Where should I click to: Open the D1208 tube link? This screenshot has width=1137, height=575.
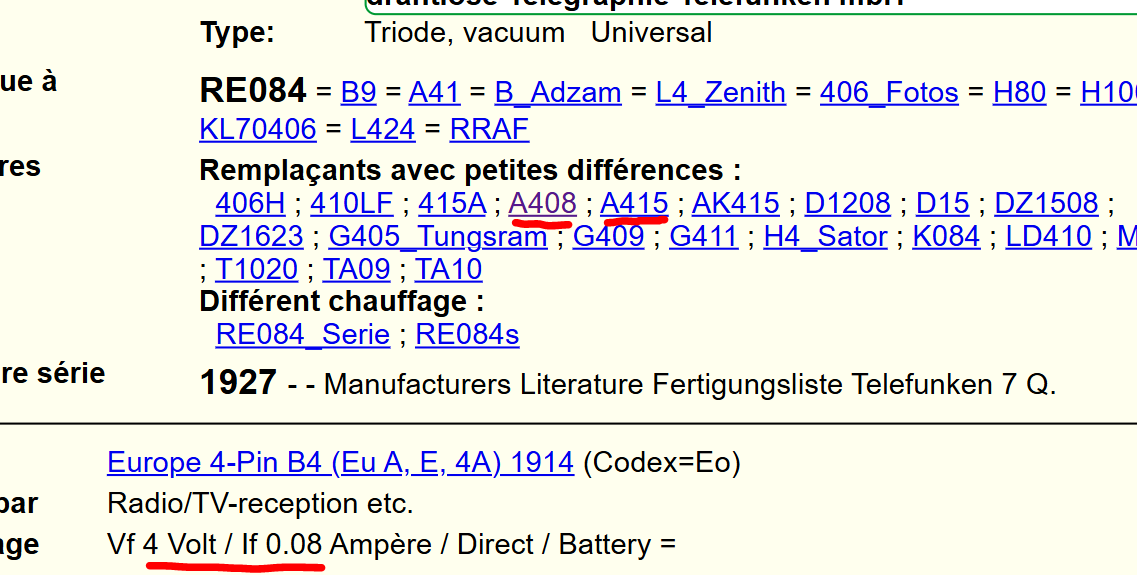pyautogui.click(x=848, y=203)
